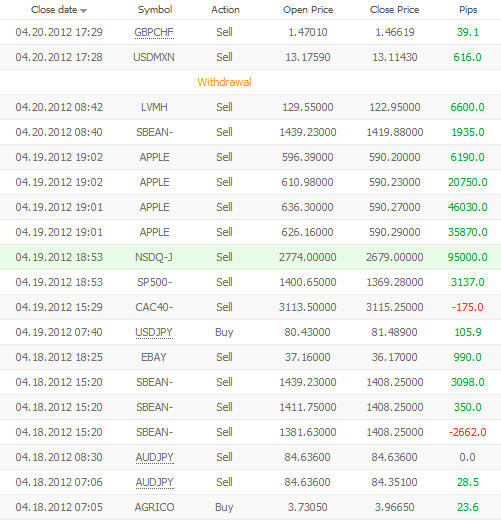Click the Buy action in the AGRICO row

point(224,507)
